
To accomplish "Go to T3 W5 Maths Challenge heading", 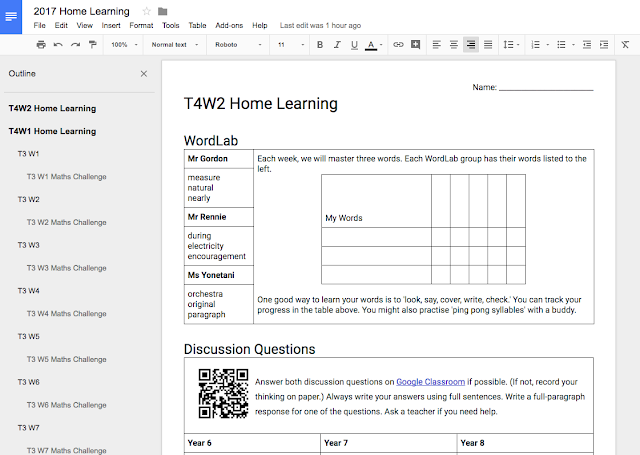I will pos(67,360).
